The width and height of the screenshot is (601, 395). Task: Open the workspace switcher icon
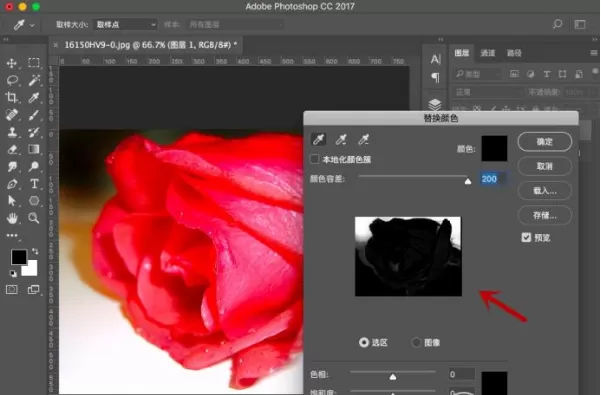point(580,24)
